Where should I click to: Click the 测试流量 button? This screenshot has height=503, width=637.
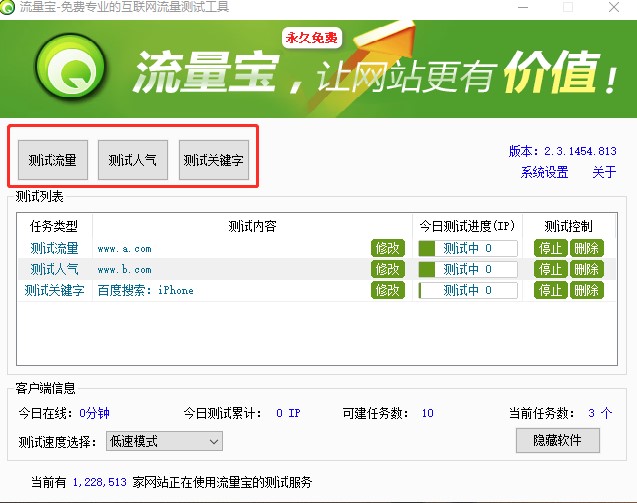pyautogui.click(x=53, y=160)
